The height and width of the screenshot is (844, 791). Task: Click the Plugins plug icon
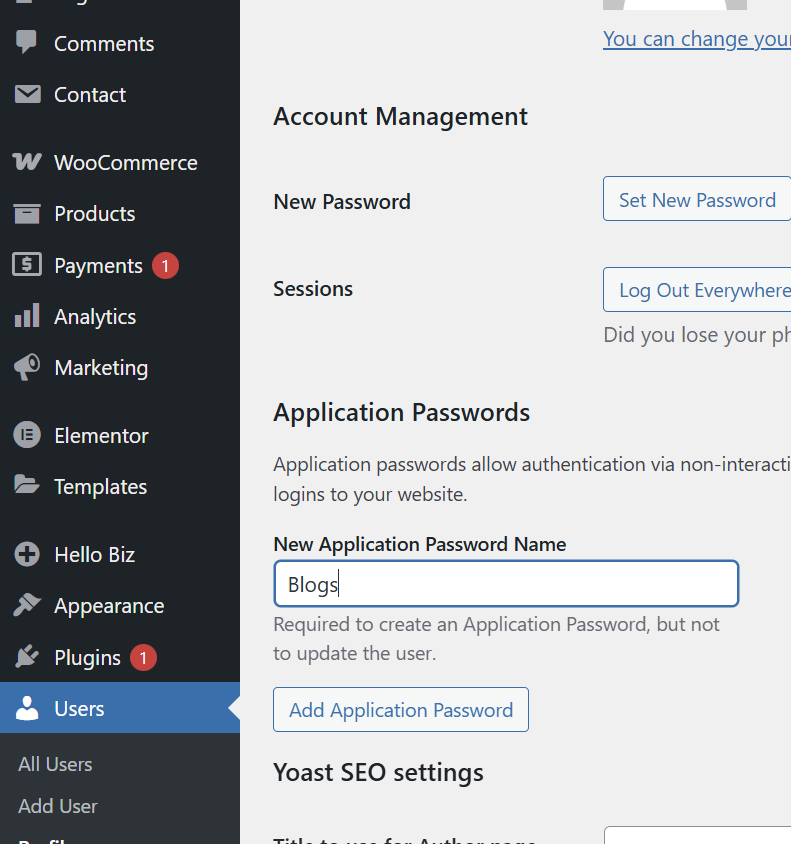pyautogui.click(x=27, y=657)
